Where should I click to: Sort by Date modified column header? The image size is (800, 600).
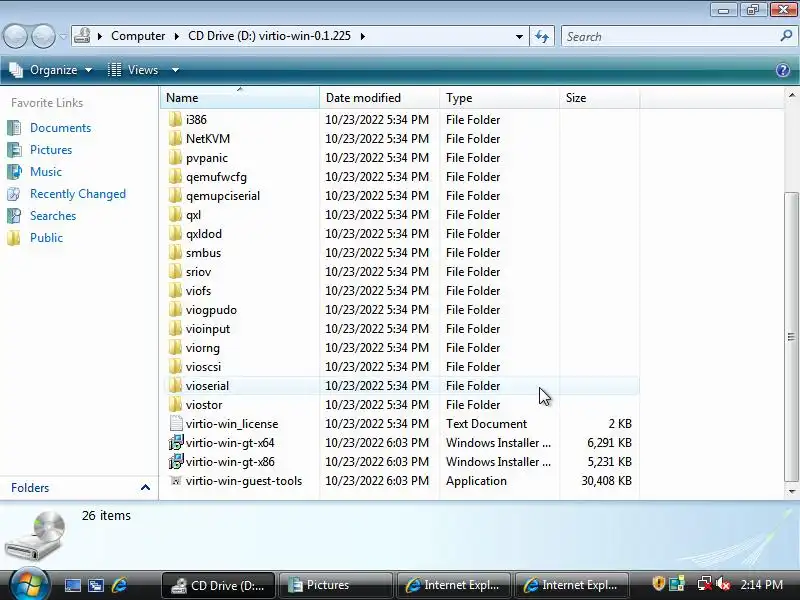pyautogui.click(x=379, y=97)
